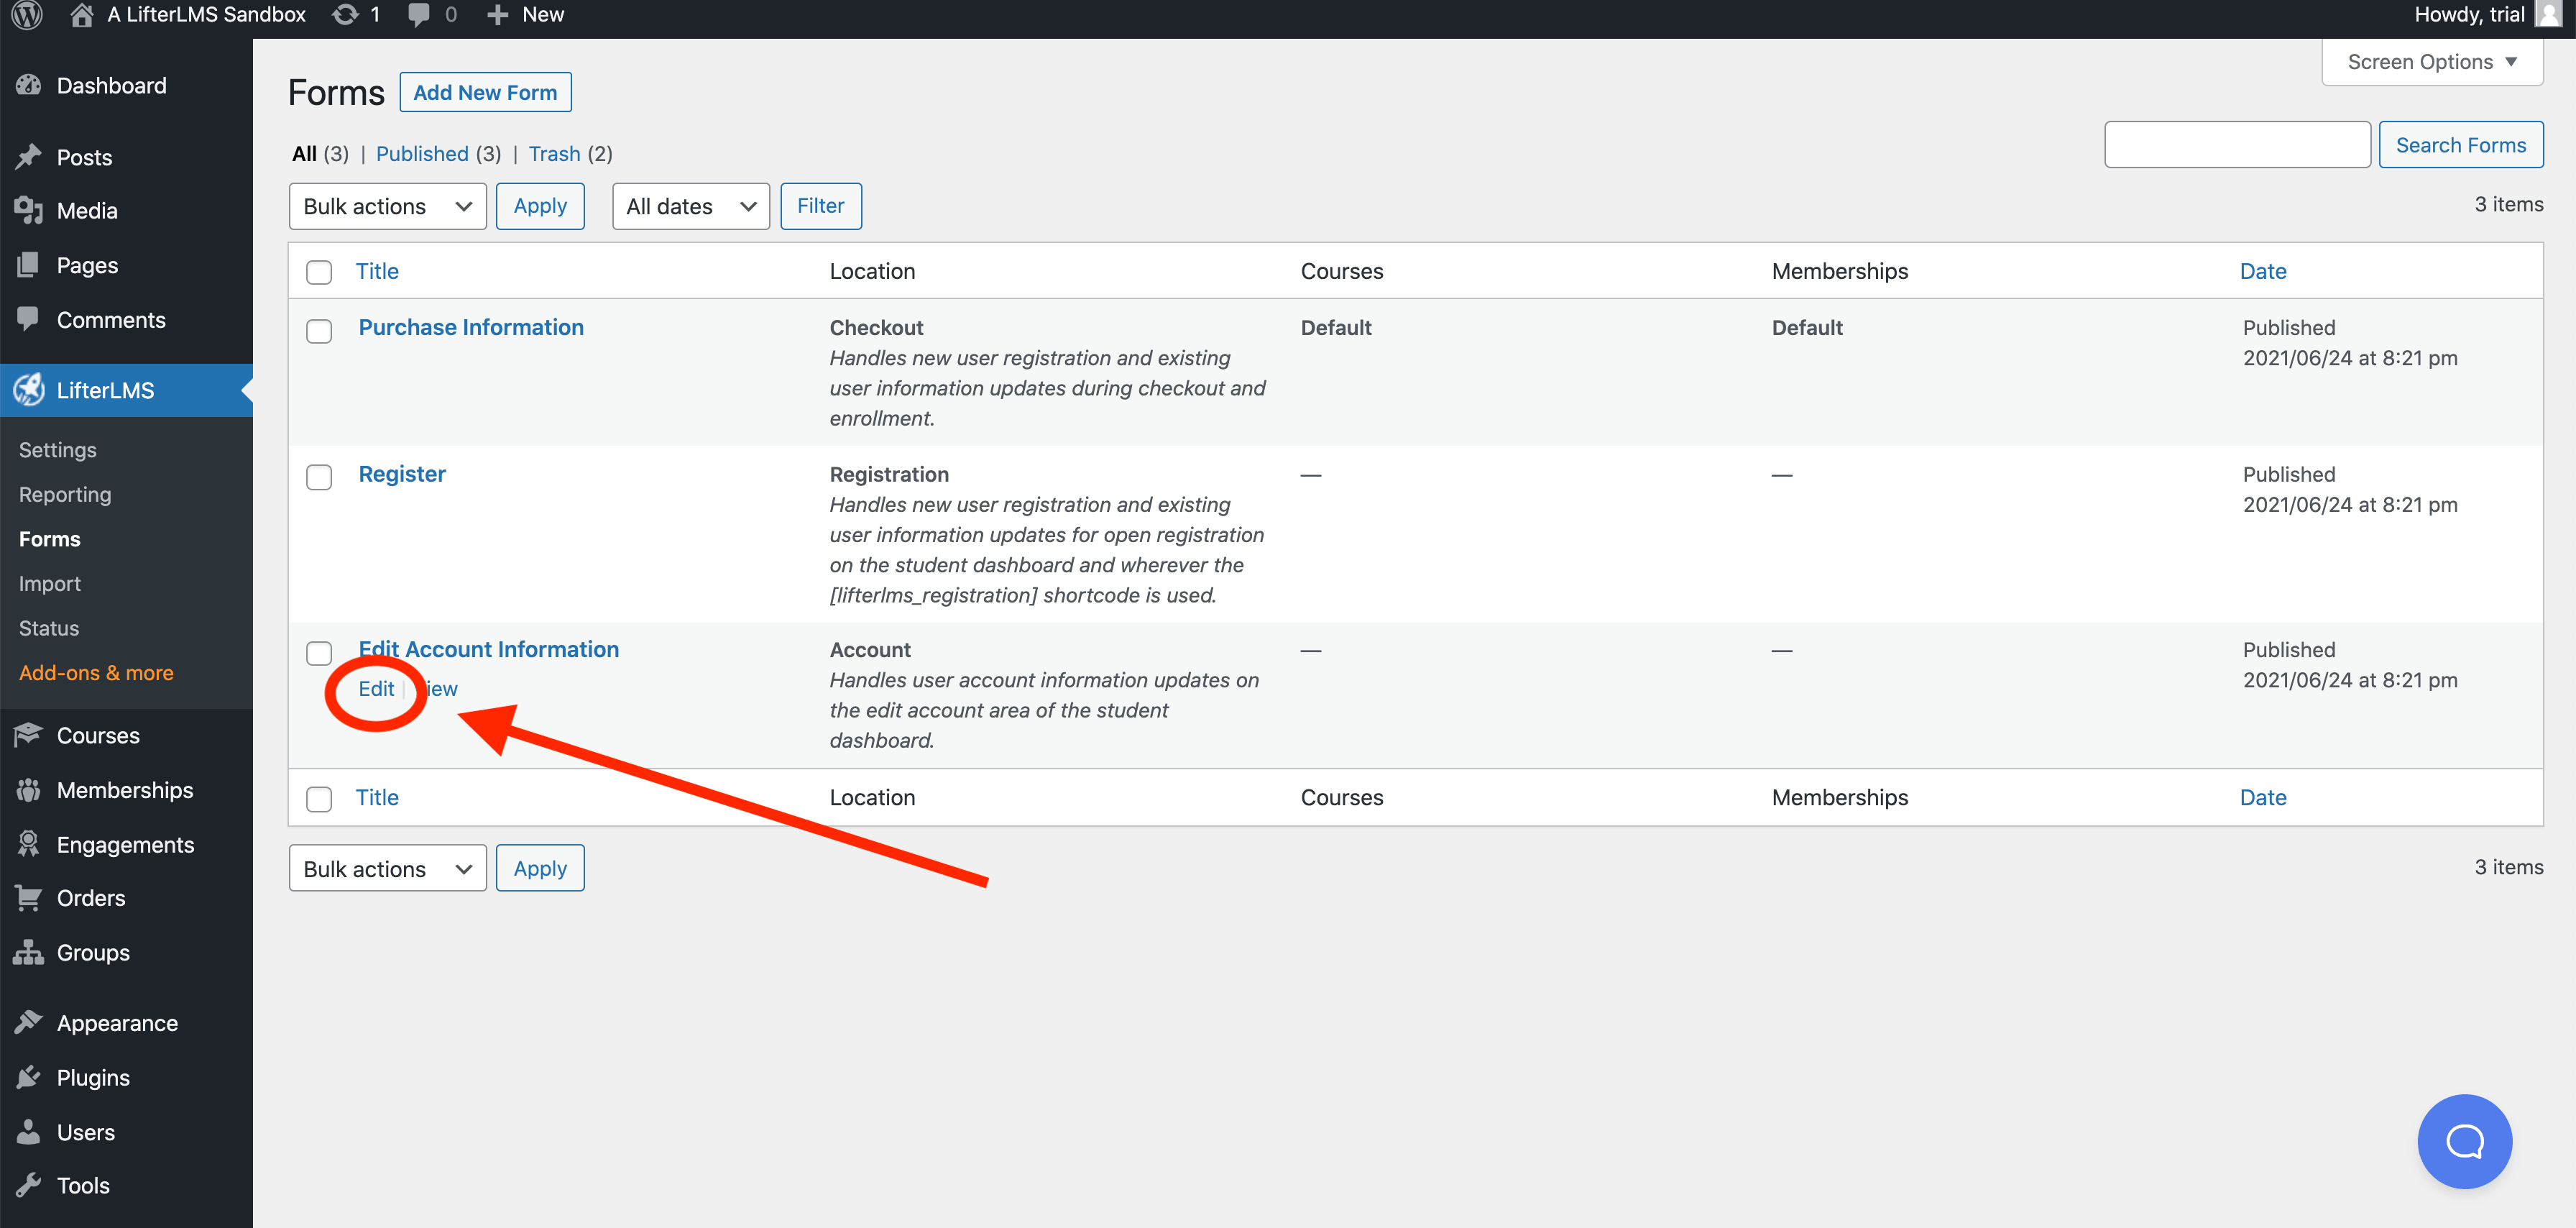Click the Media icon
This screenshot has width=2576, height=1228.
coord(29,210)
